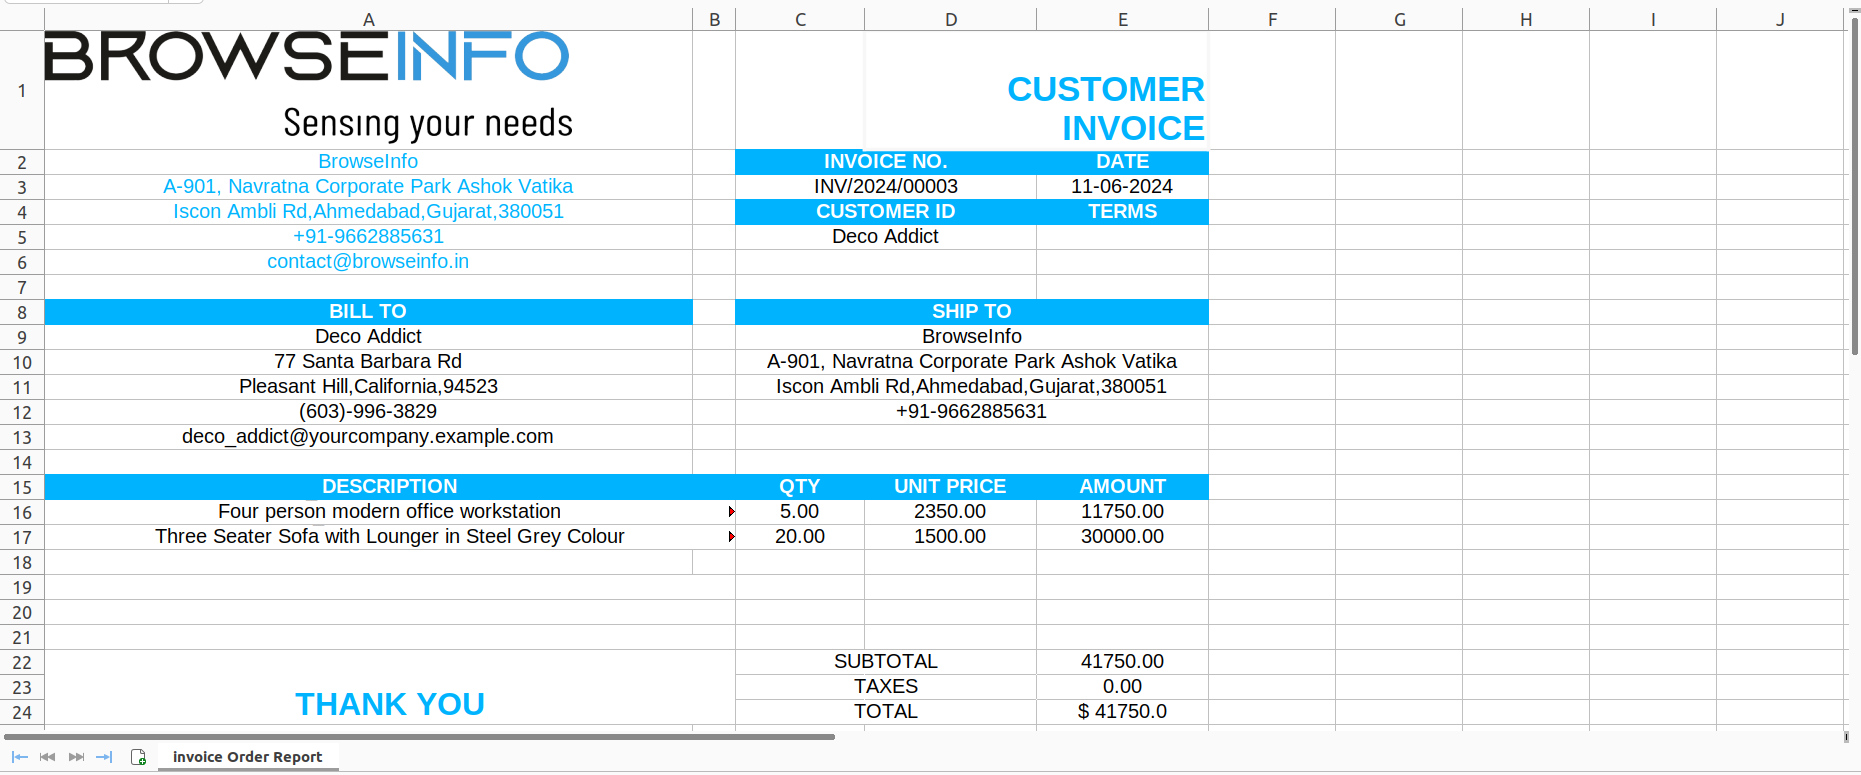Select row 8 header

tap(22, 312)
